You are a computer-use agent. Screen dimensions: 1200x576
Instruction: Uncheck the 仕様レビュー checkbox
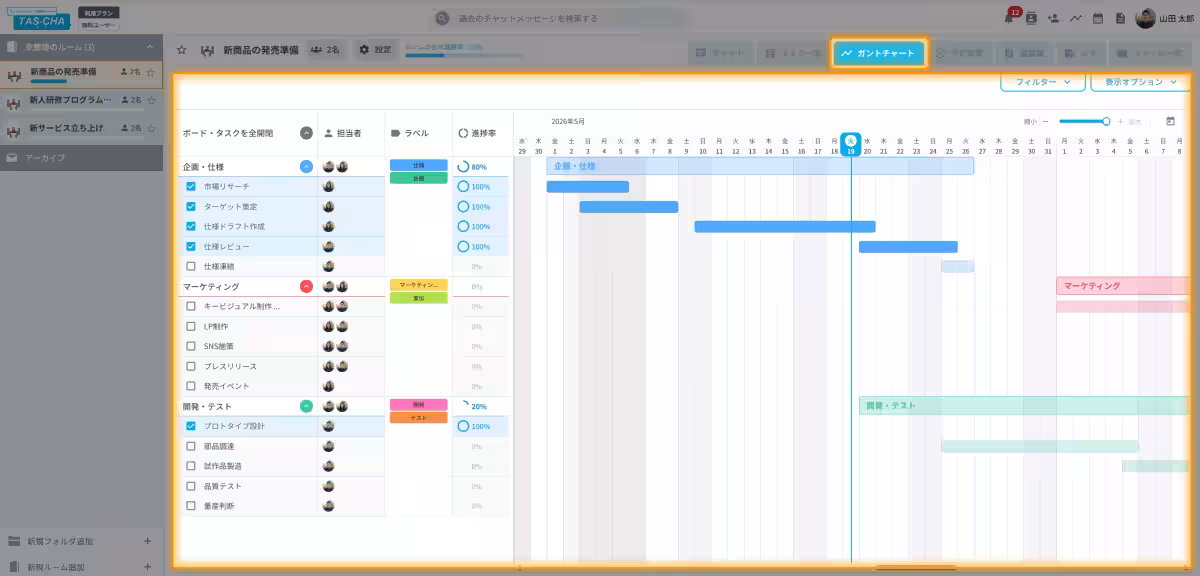pos(191,247)
